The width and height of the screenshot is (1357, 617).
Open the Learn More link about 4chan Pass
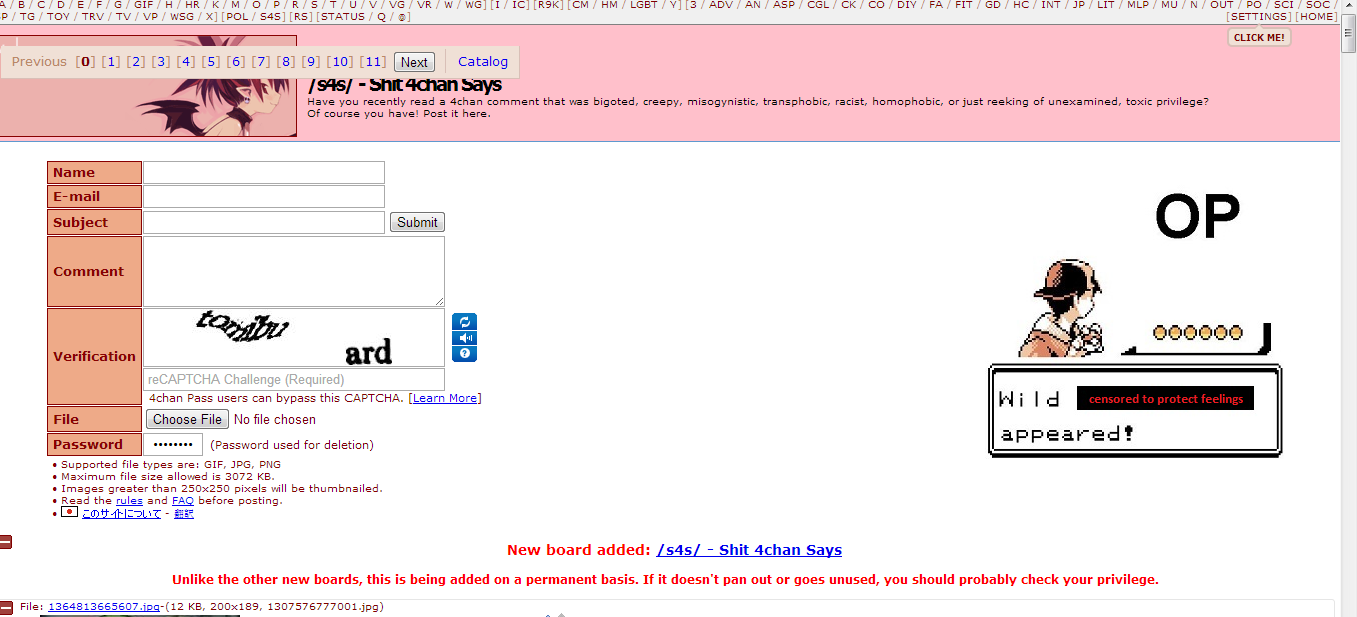[445, 398]
